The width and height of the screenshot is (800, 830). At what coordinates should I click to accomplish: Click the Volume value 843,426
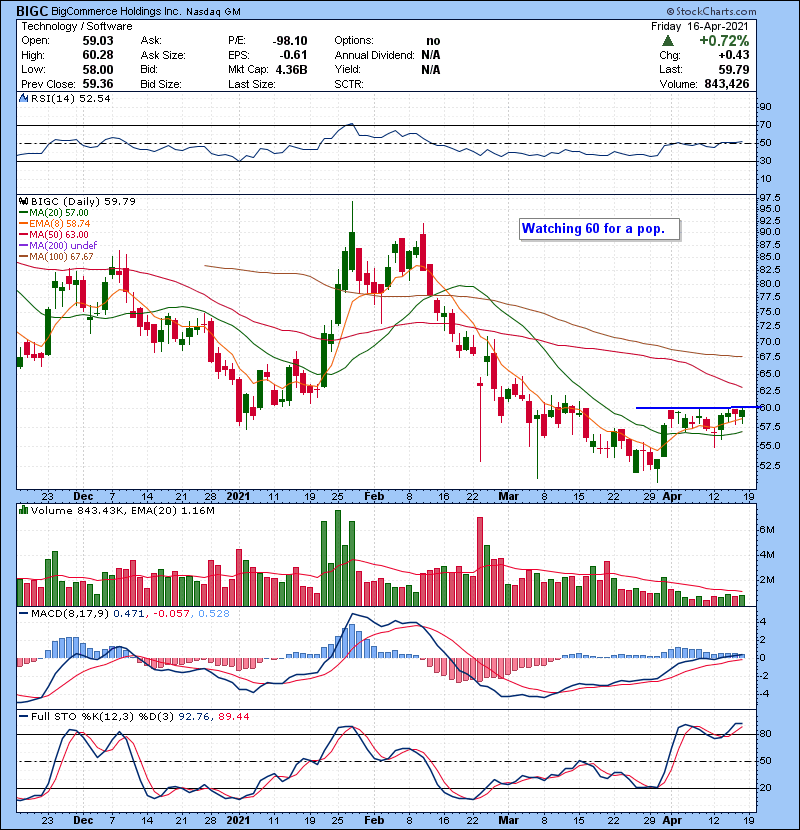727,84
